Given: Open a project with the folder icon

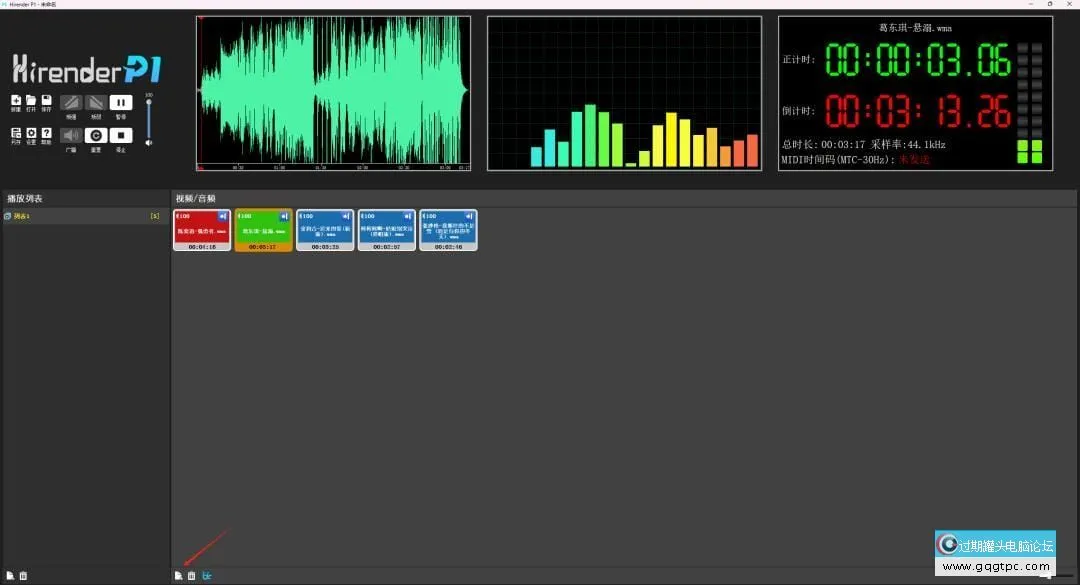Looking at the screenshot, I should click(31, 101).
